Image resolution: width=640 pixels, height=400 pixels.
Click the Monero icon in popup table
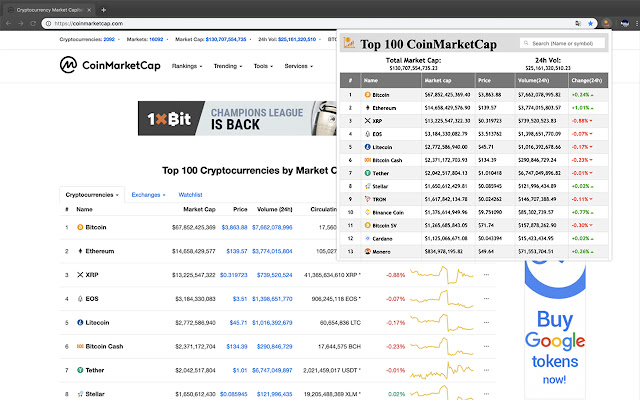pyautogui.click(x=367, y=251)
